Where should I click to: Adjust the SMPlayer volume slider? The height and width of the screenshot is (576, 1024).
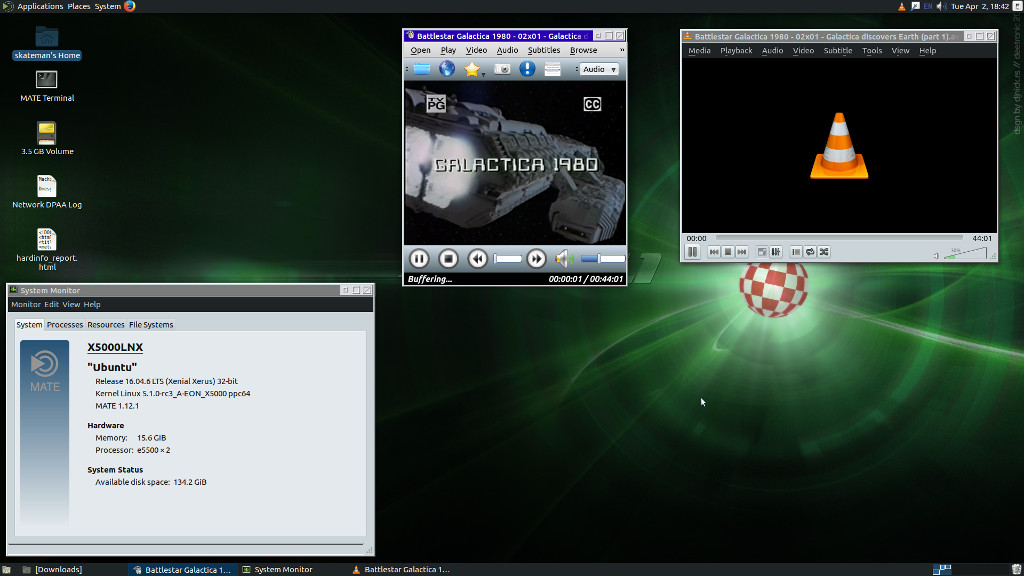click(x=603, y=259)
